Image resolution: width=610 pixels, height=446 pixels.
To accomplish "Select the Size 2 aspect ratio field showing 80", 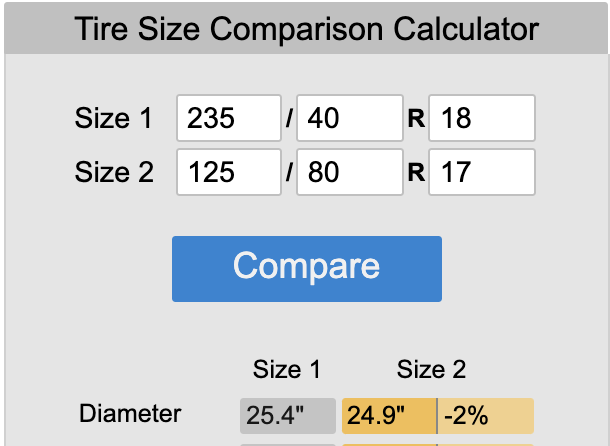I will click(x=350, y=172).
